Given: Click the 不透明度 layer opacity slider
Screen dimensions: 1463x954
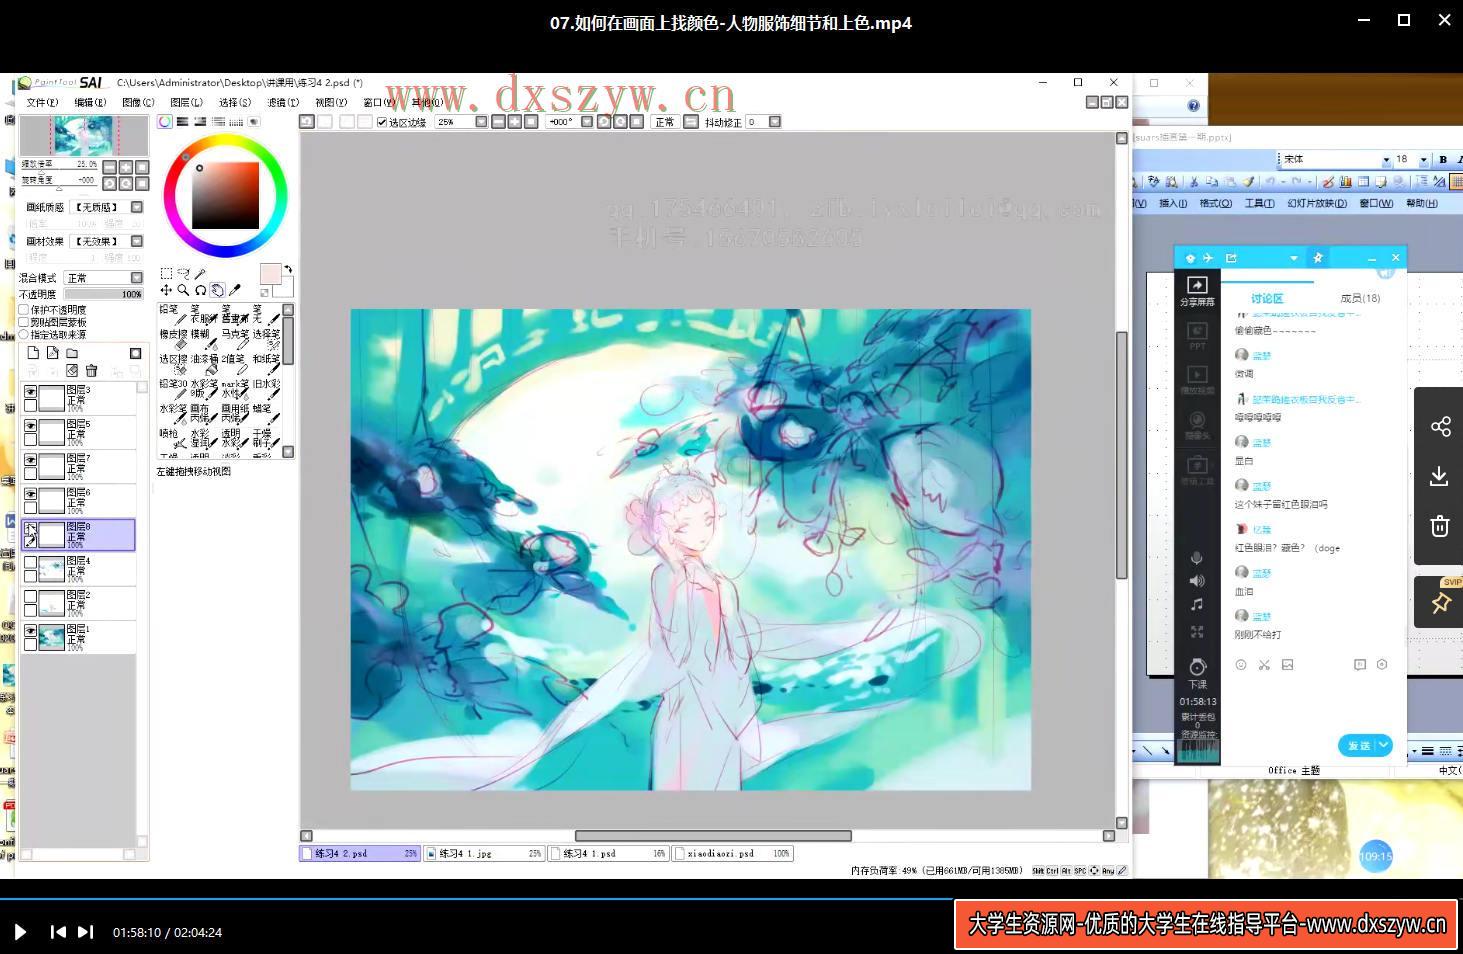Looking at the screenshot, I should point(104,295).
